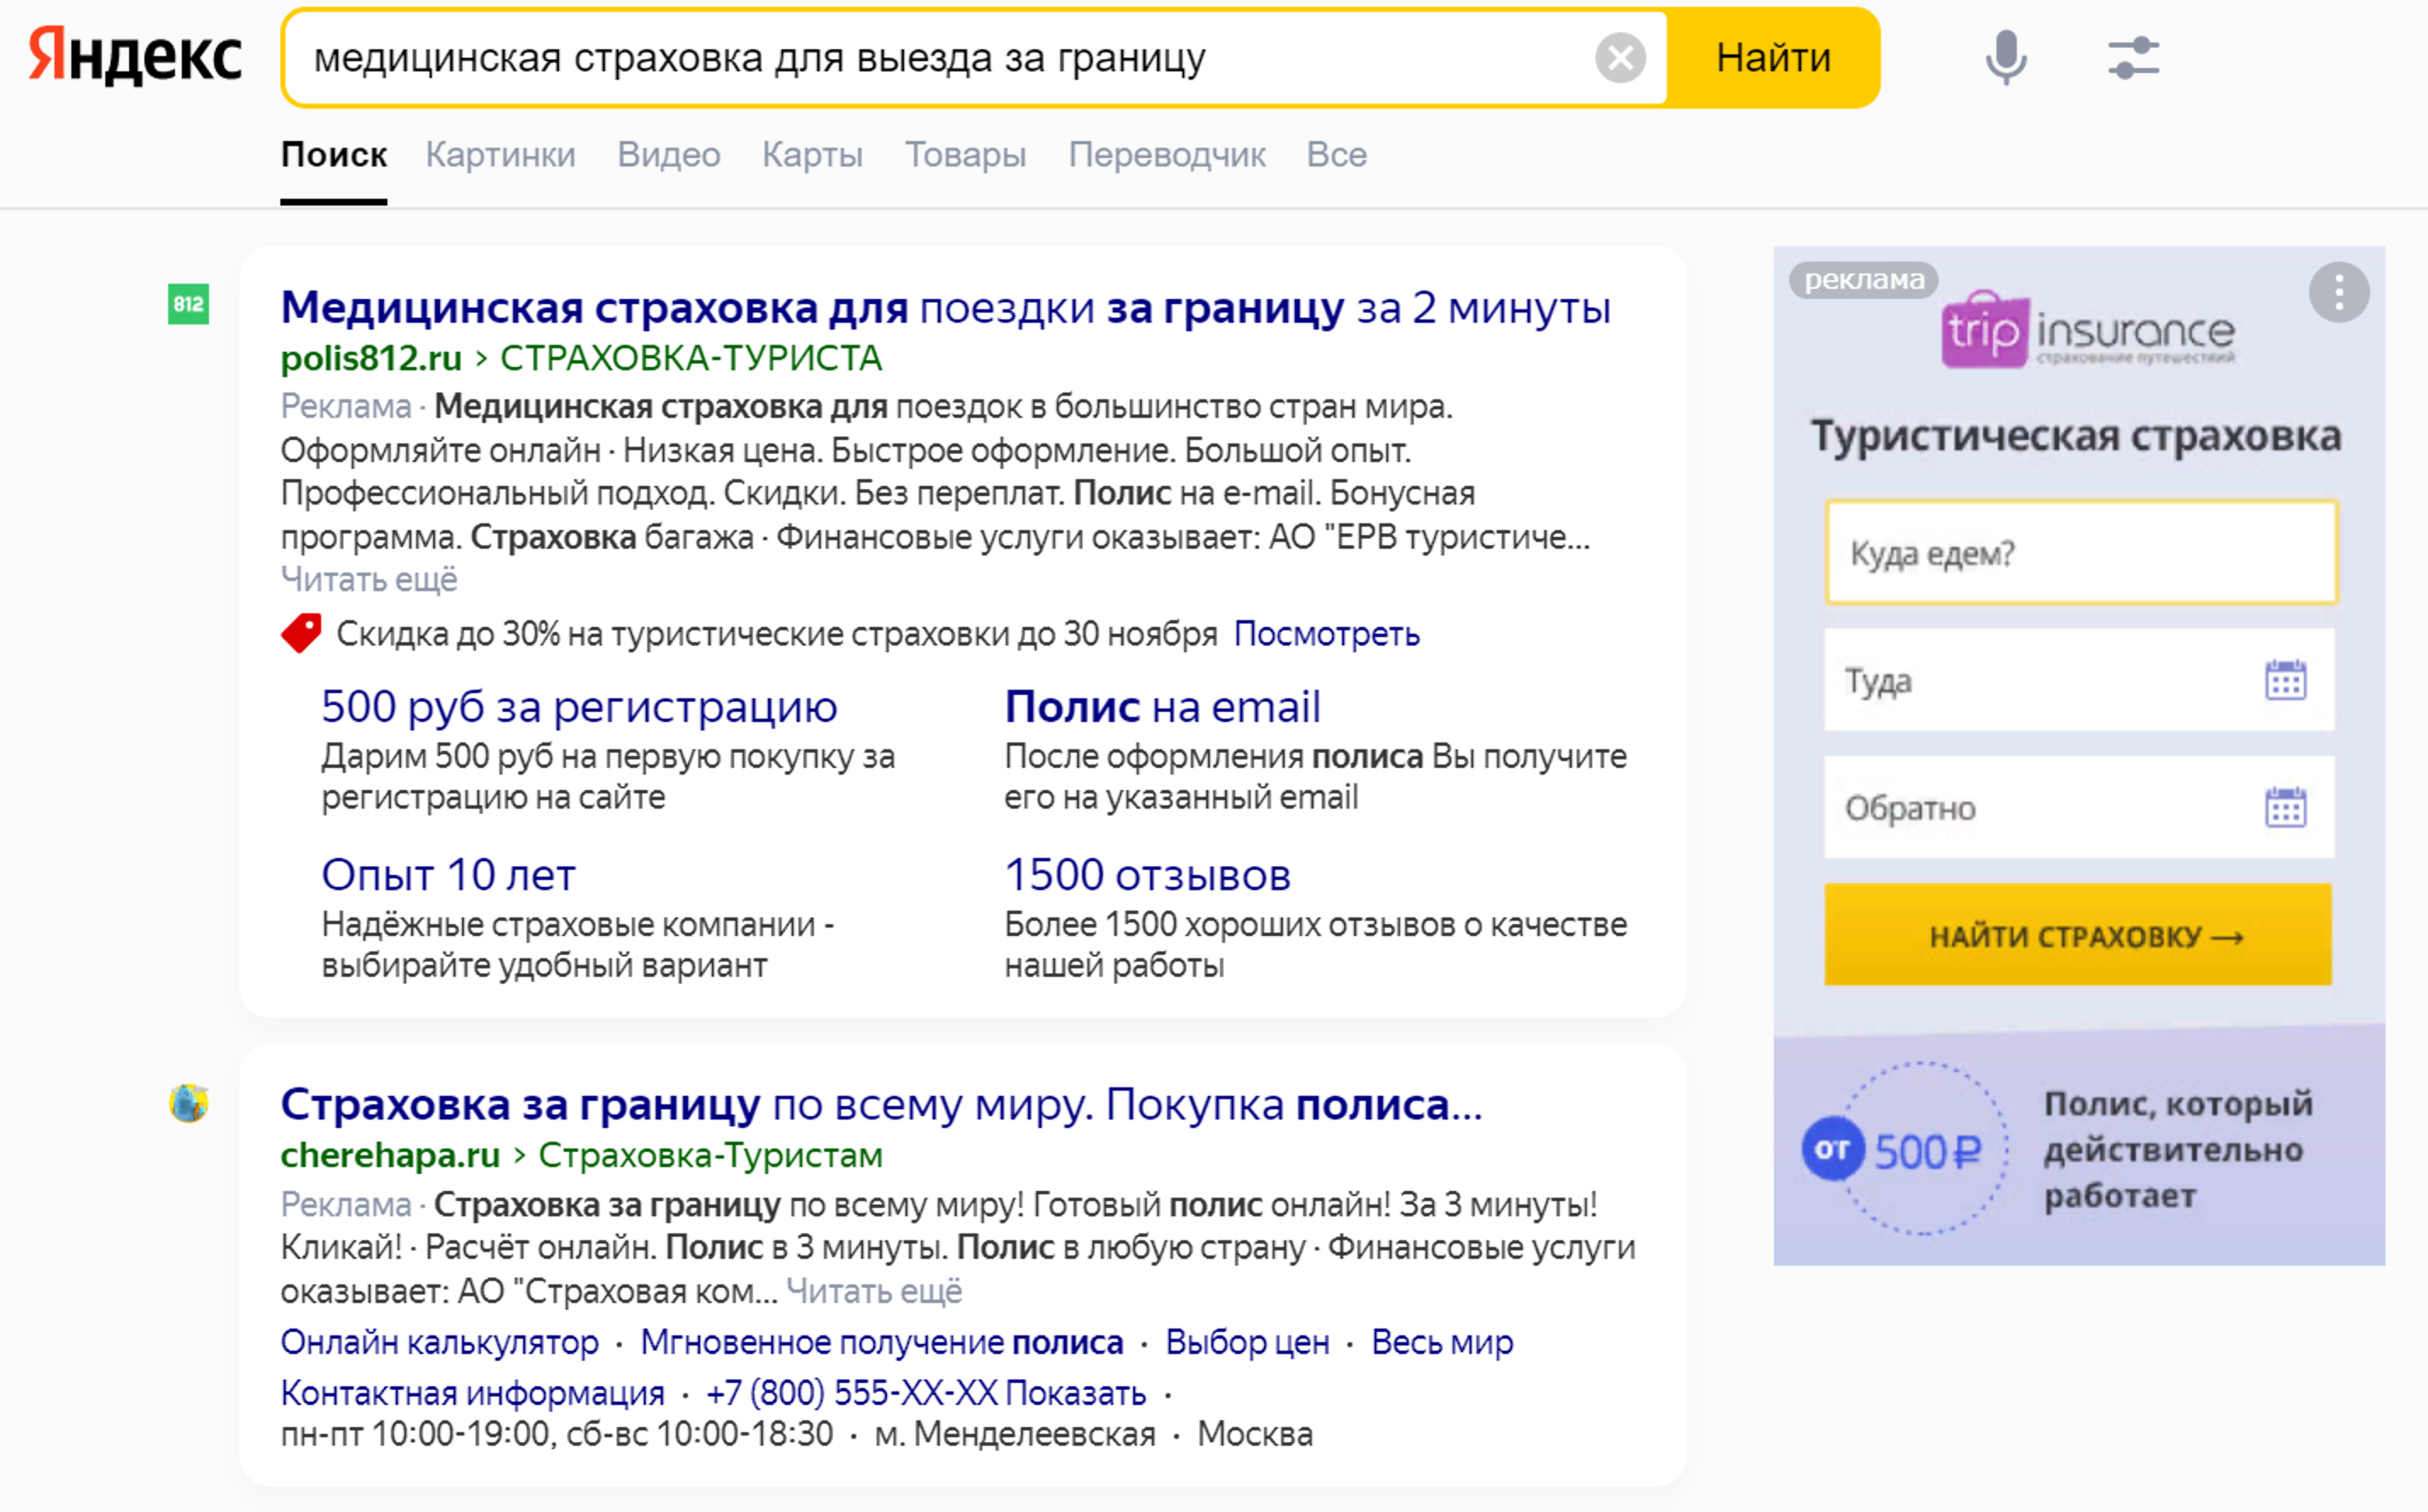Expand polis812 description with Читать ещё

369,579
